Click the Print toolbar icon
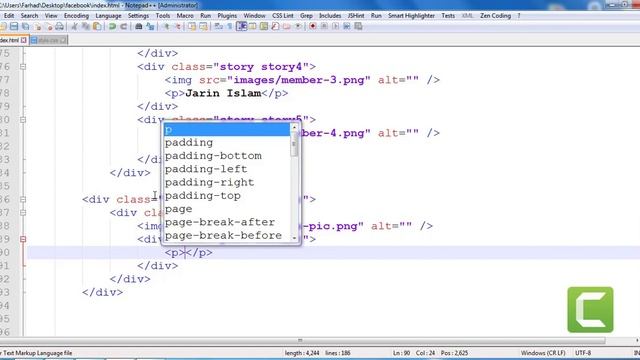The width and height of the screenshot is (640, 360). click(60, 27)
